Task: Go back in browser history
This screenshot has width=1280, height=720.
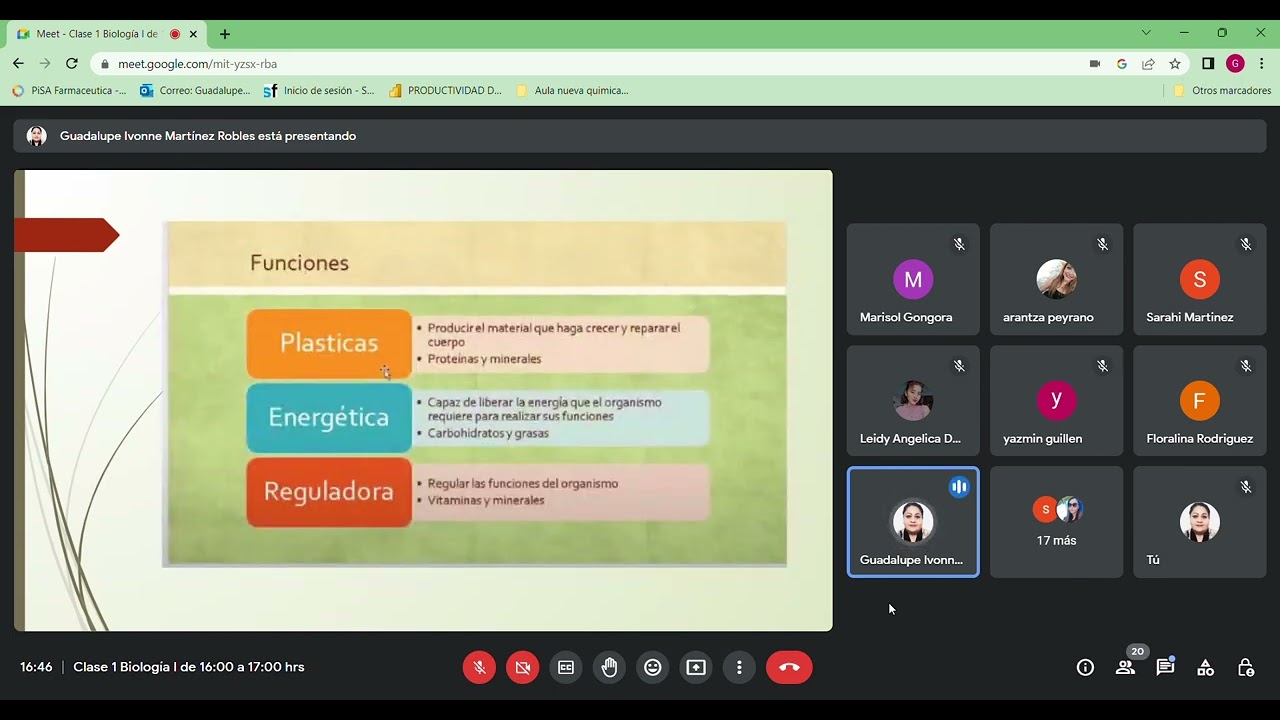Action: pos(18,63)
